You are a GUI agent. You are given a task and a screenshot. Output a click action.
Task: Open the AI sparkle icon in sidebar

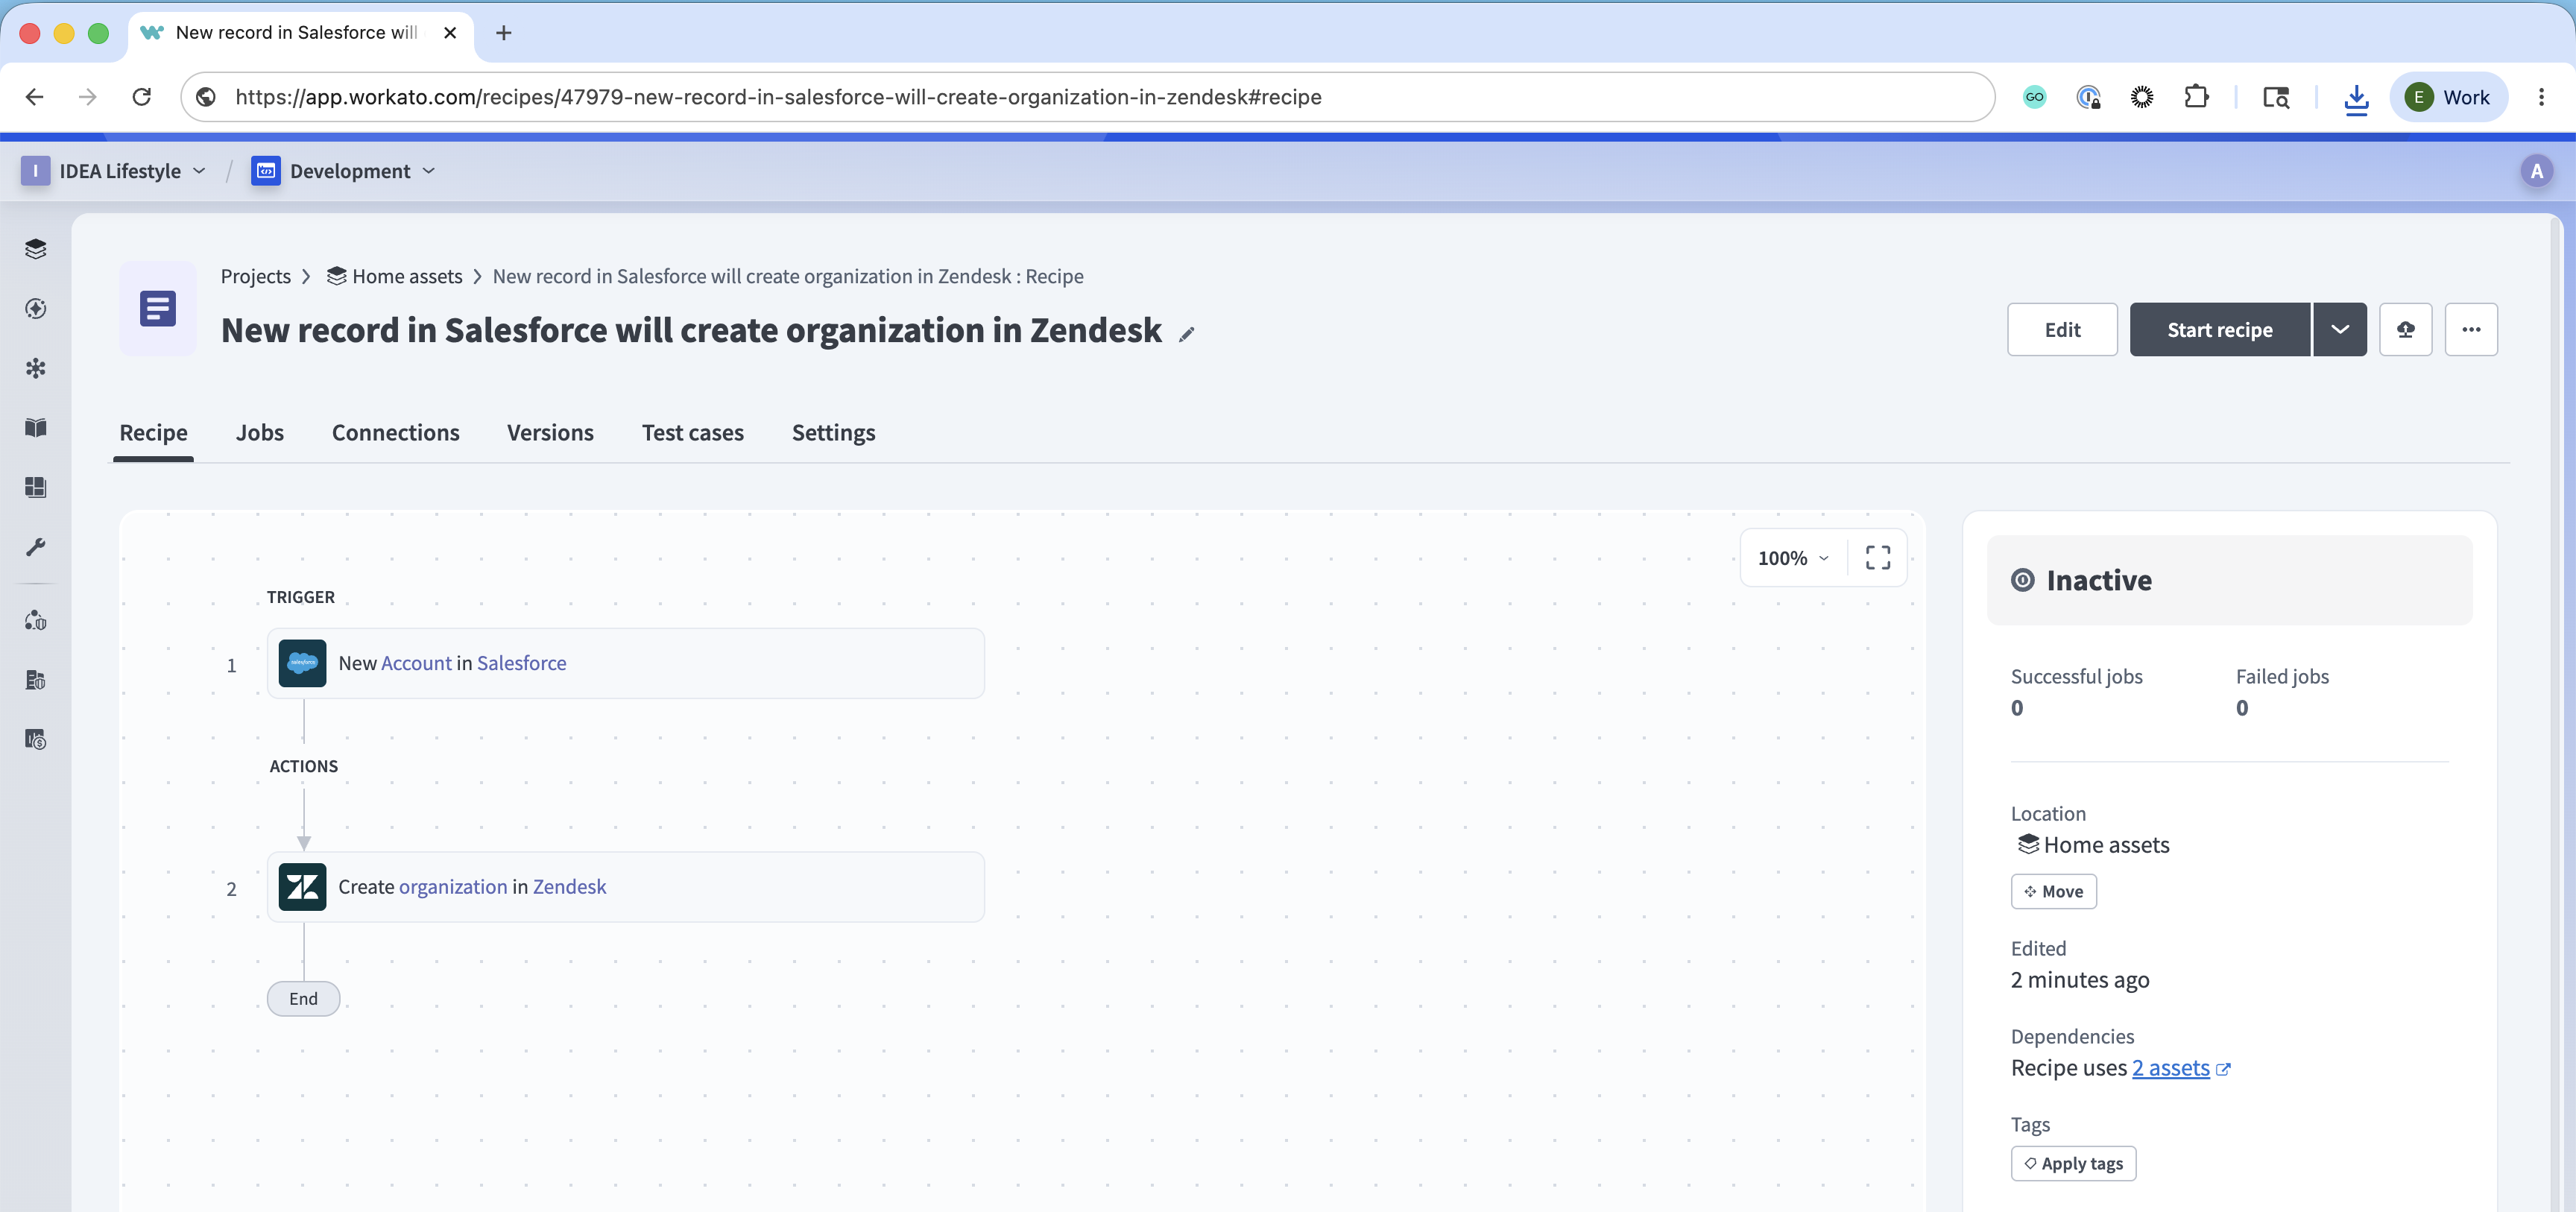[36, 309]
